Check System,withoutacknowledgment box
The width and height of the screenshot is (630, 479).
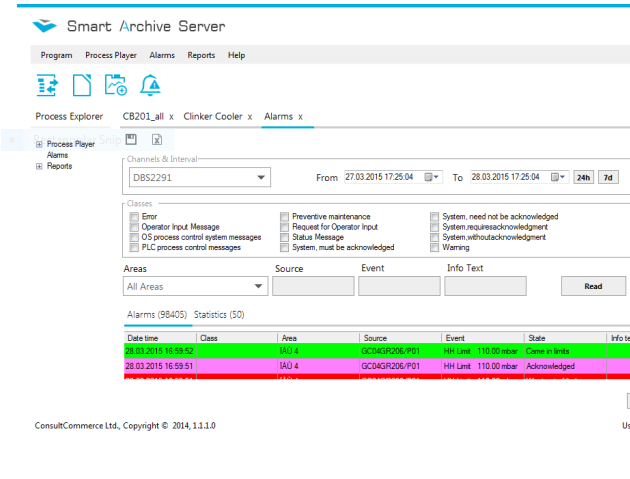(x=434, y=237)
